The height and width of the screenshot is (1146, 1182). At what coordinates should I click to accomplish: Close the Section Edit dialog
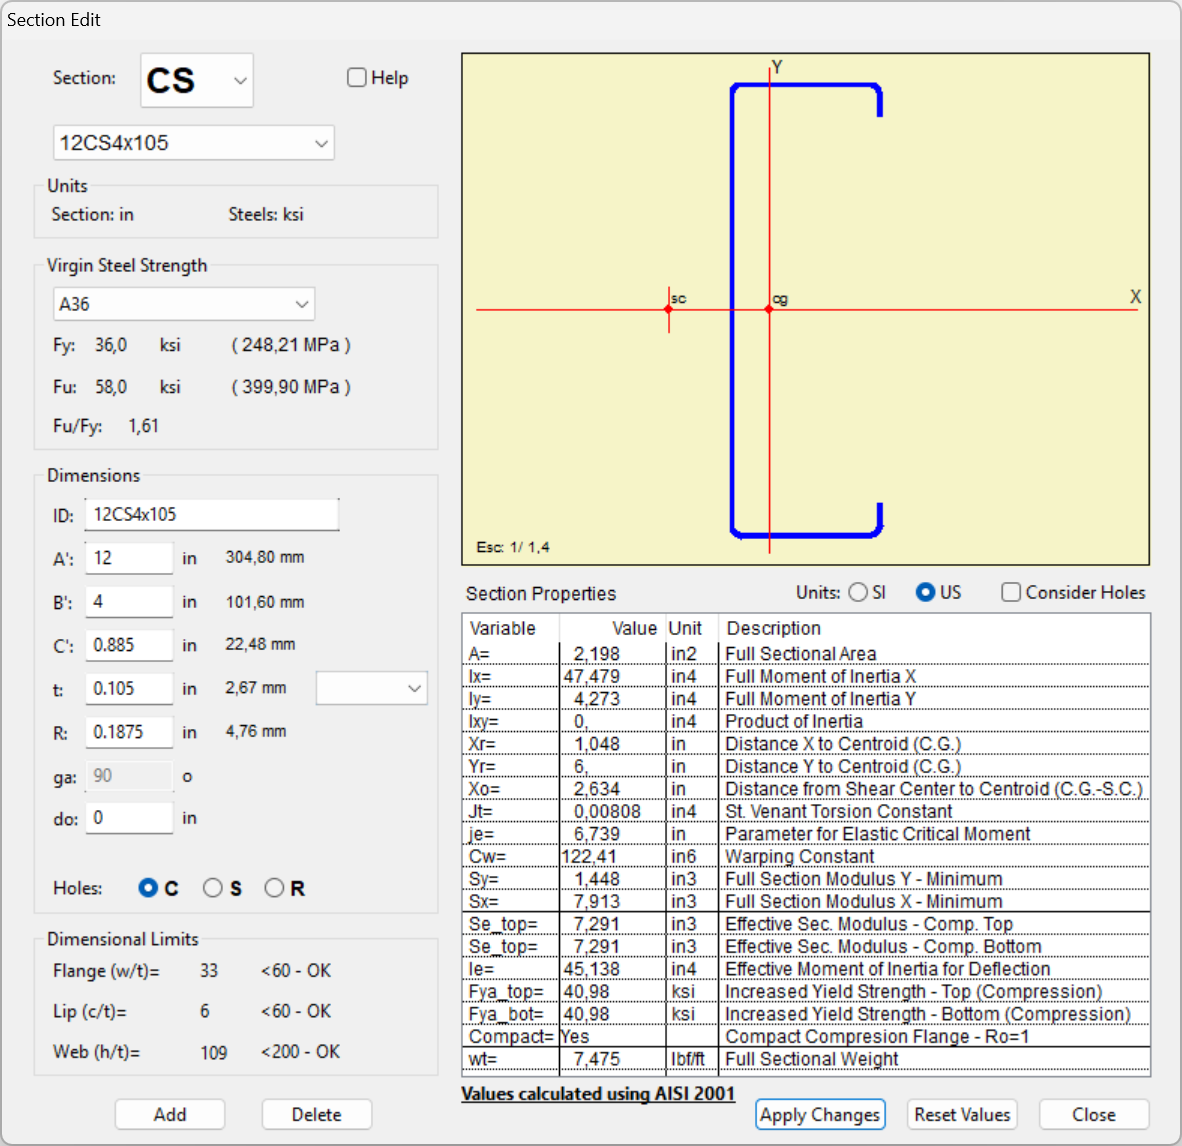(x=1094, y=1114)
